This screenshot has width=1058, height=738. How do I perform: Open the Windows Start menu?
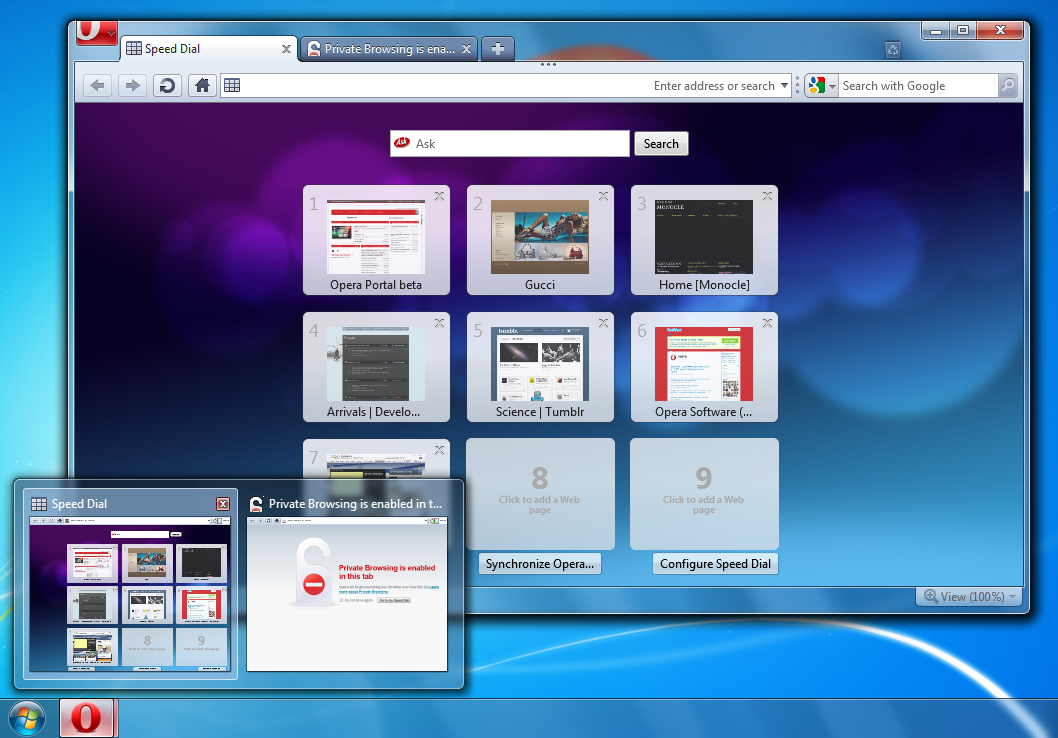(x=27, y=718)
